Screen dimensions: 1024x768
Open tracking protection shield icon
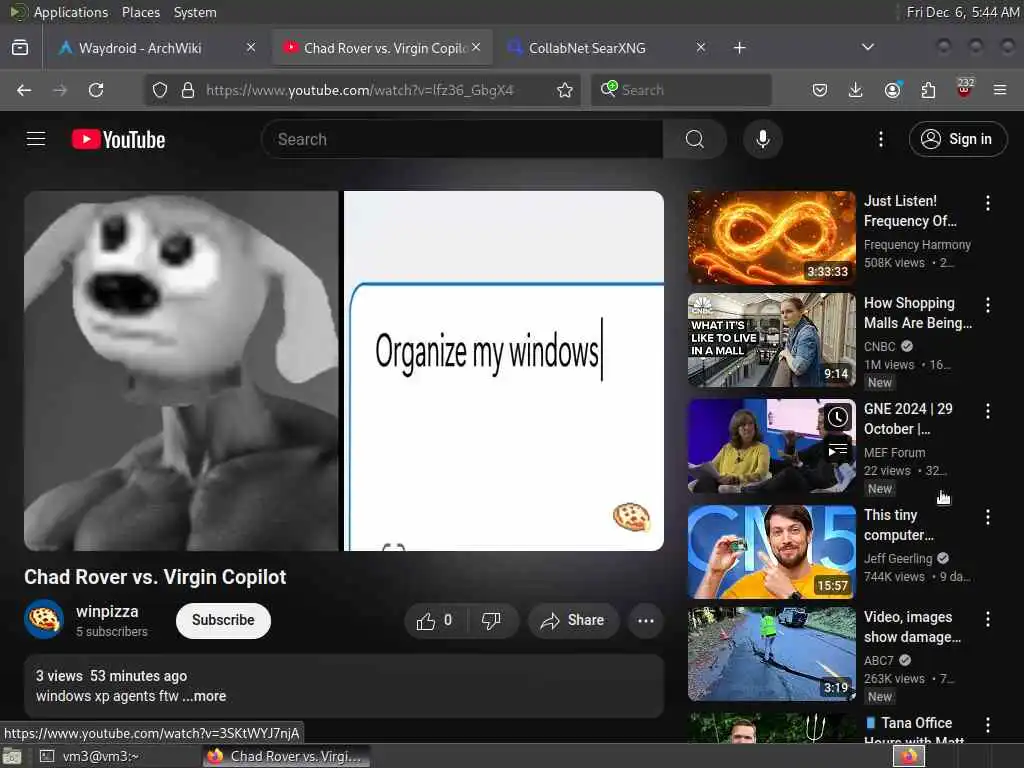click(x=160, y=90)
